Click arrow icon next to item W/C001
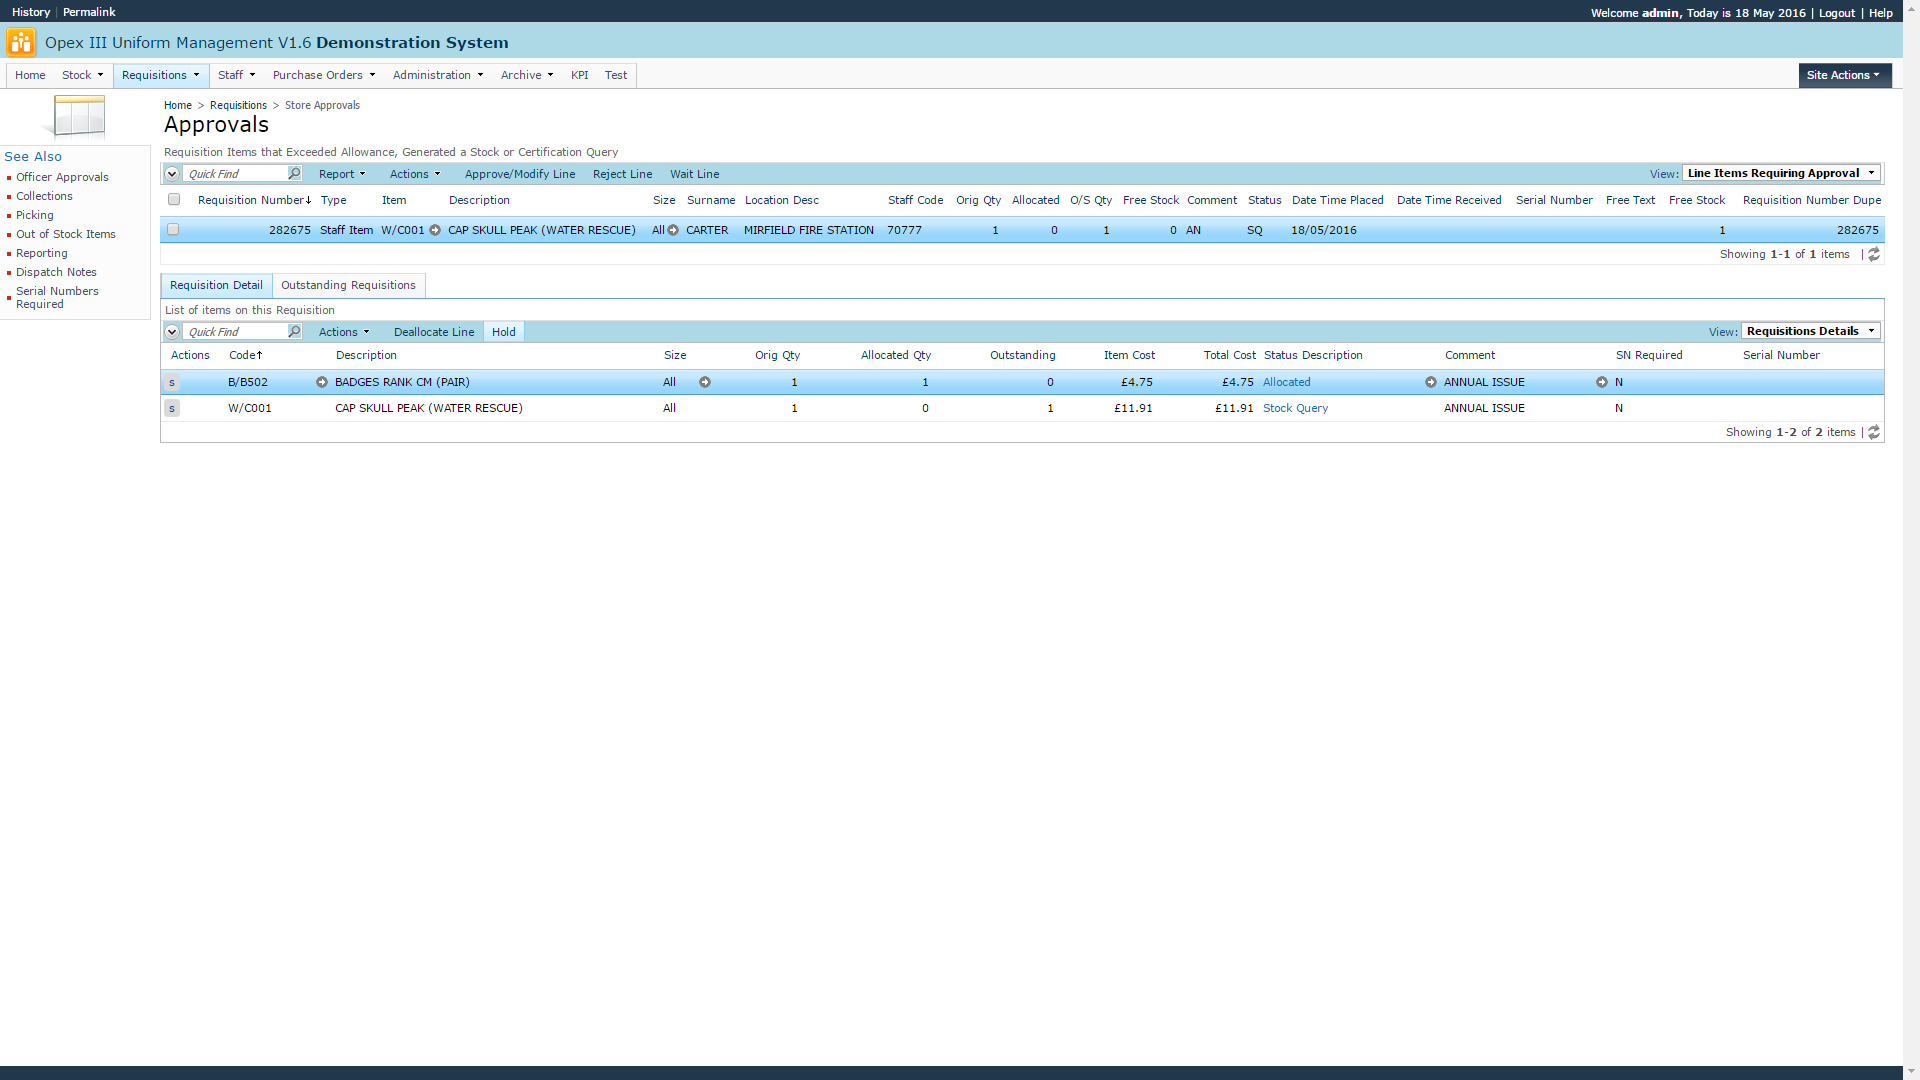Image resolution: width=1920 pixels, height=1080 pixels. (435, 230)
